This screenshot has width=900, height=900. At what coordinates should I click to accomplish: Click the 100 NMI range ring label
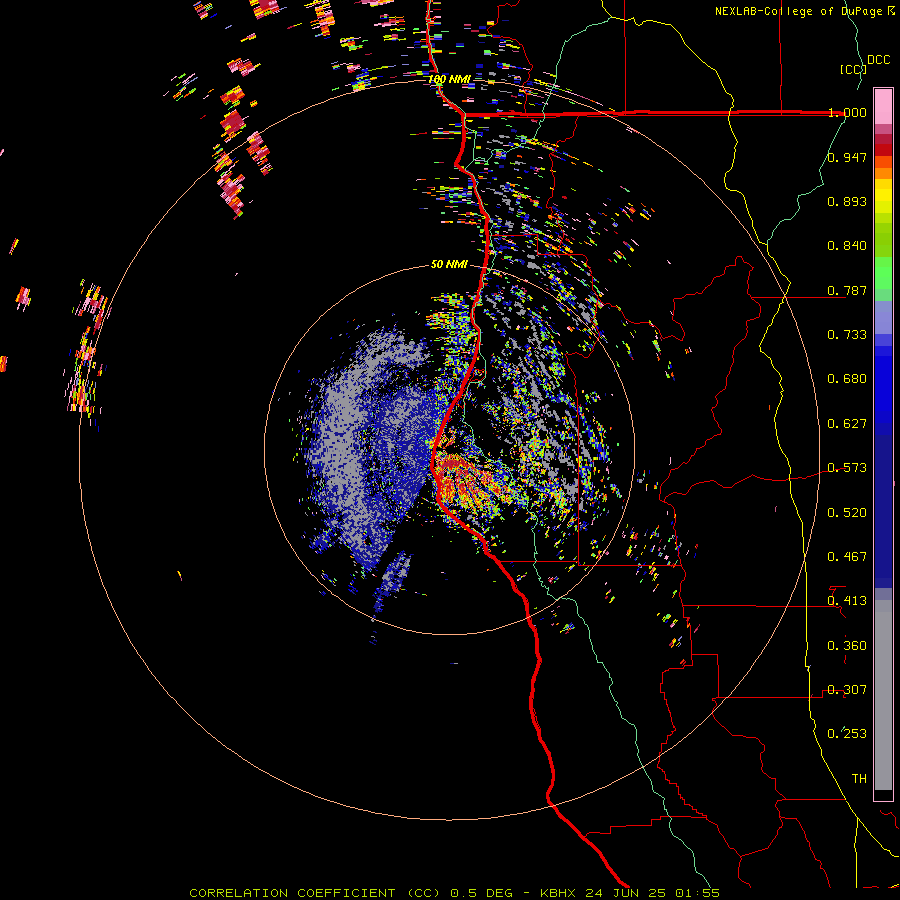(449, 79)
